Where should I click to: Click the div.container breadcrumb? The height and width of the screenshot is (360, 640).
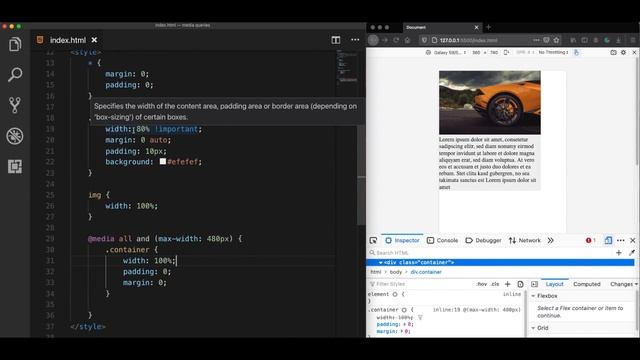pos(426,272)
